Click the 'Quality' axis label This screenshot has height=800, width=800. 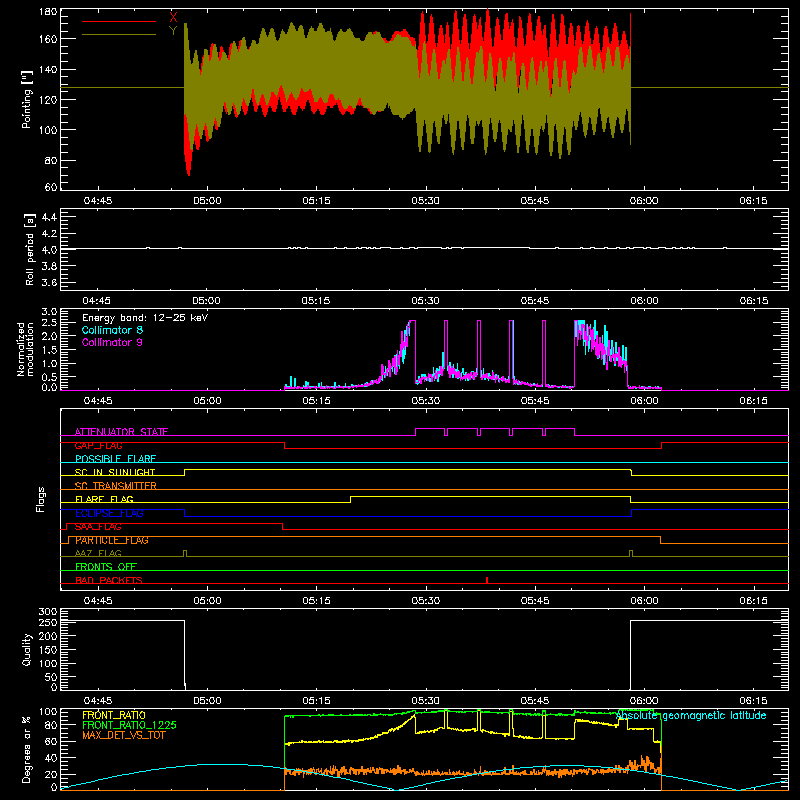click(27, 649)
